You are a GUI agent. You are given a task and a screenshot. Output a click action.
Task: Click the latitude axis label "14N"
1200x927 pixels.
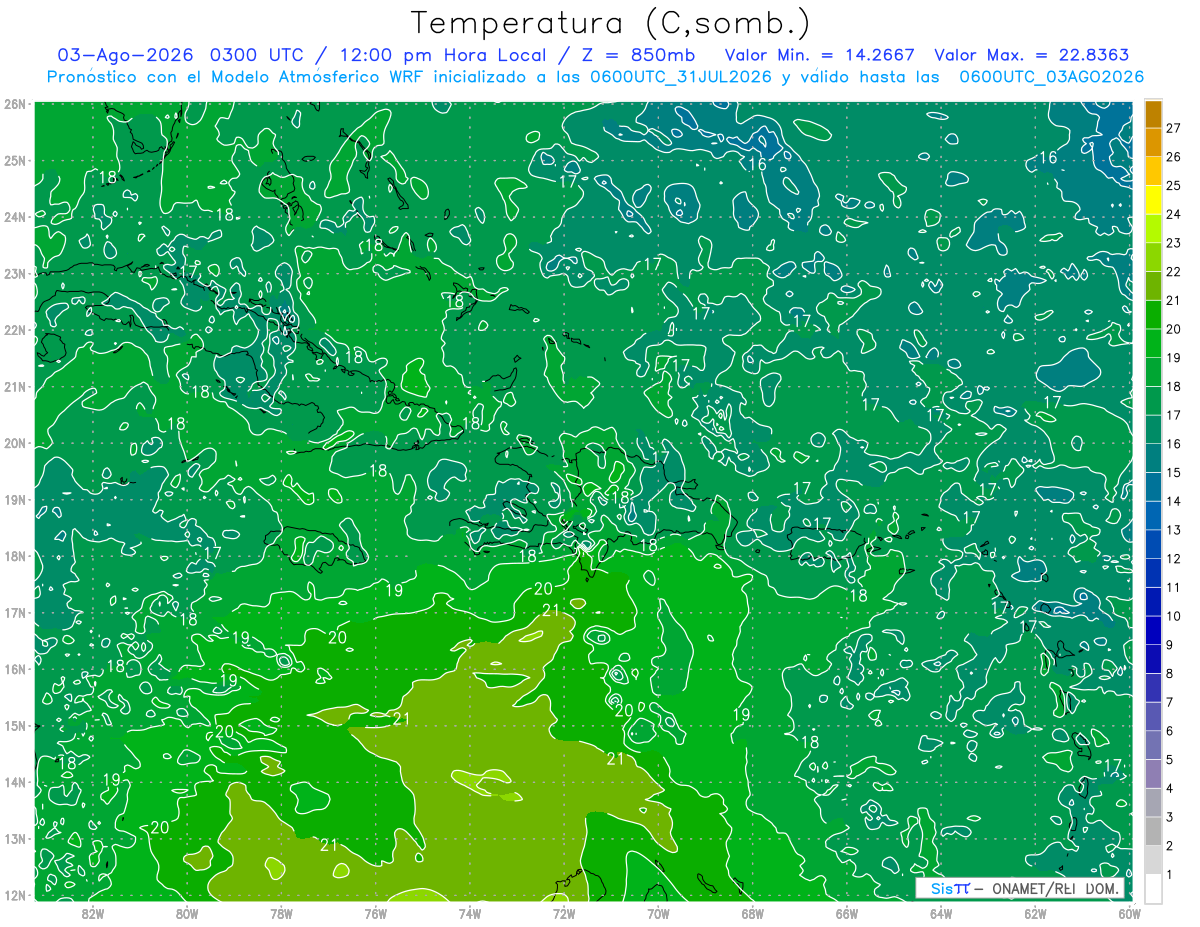pyautogui.click(x=15, y=782)
